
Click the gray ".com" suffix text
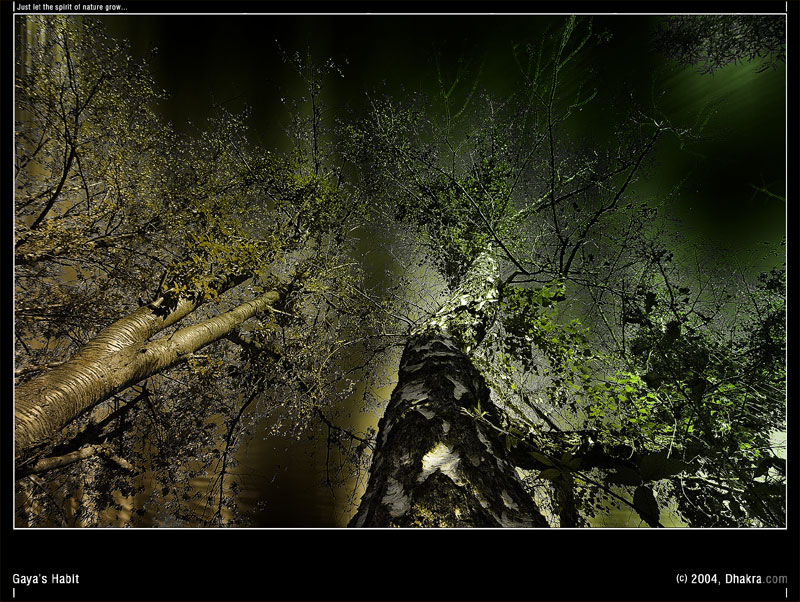[x=776, y=579]
